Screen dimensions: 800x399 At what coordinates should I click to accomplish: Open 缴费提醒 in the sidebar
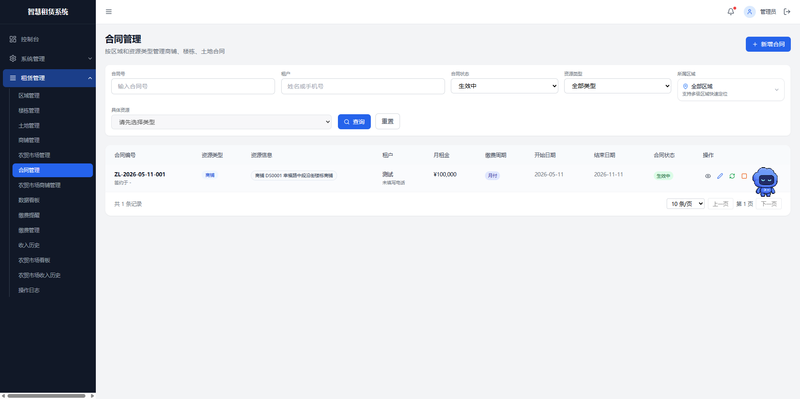point(29,215)
